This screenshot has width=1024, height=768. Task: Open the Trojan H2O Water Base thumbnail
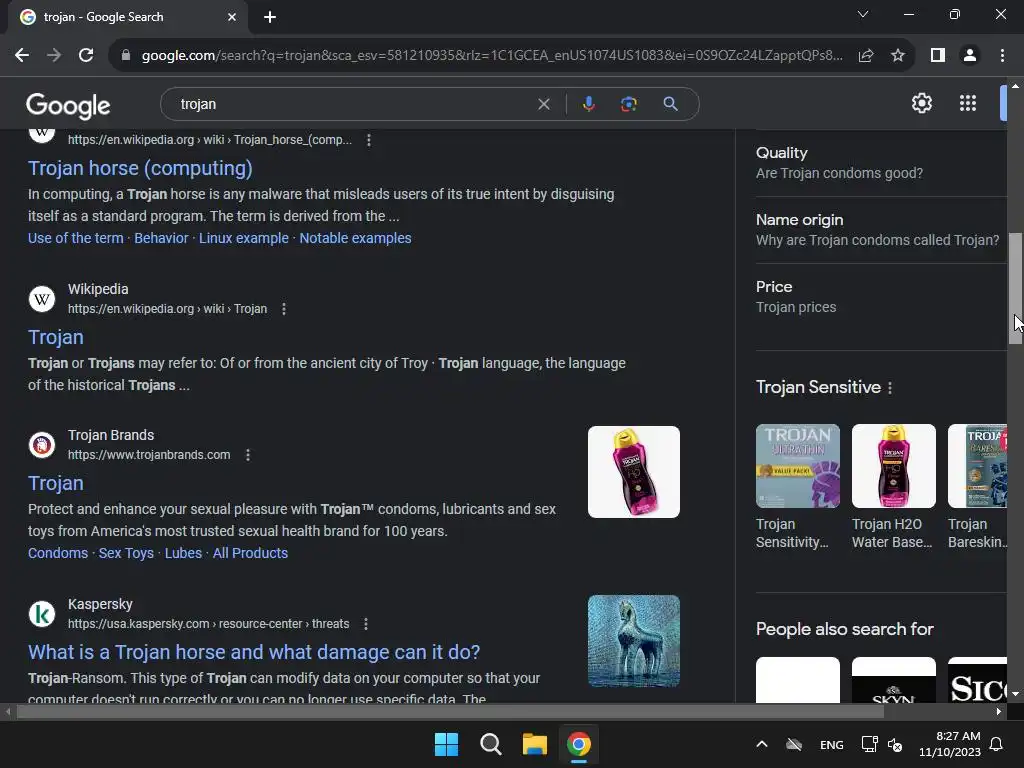pos(893,466)
